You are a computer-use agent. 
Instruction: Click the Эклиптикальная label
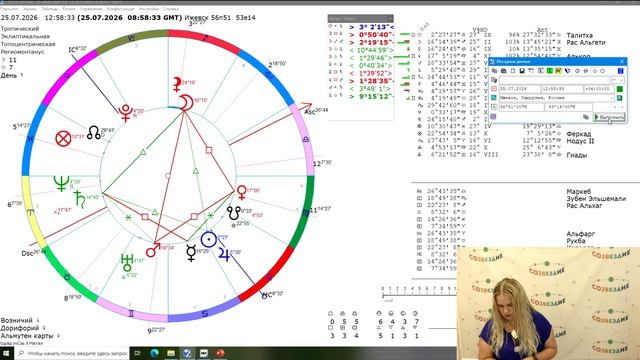(x=25, y=36)
